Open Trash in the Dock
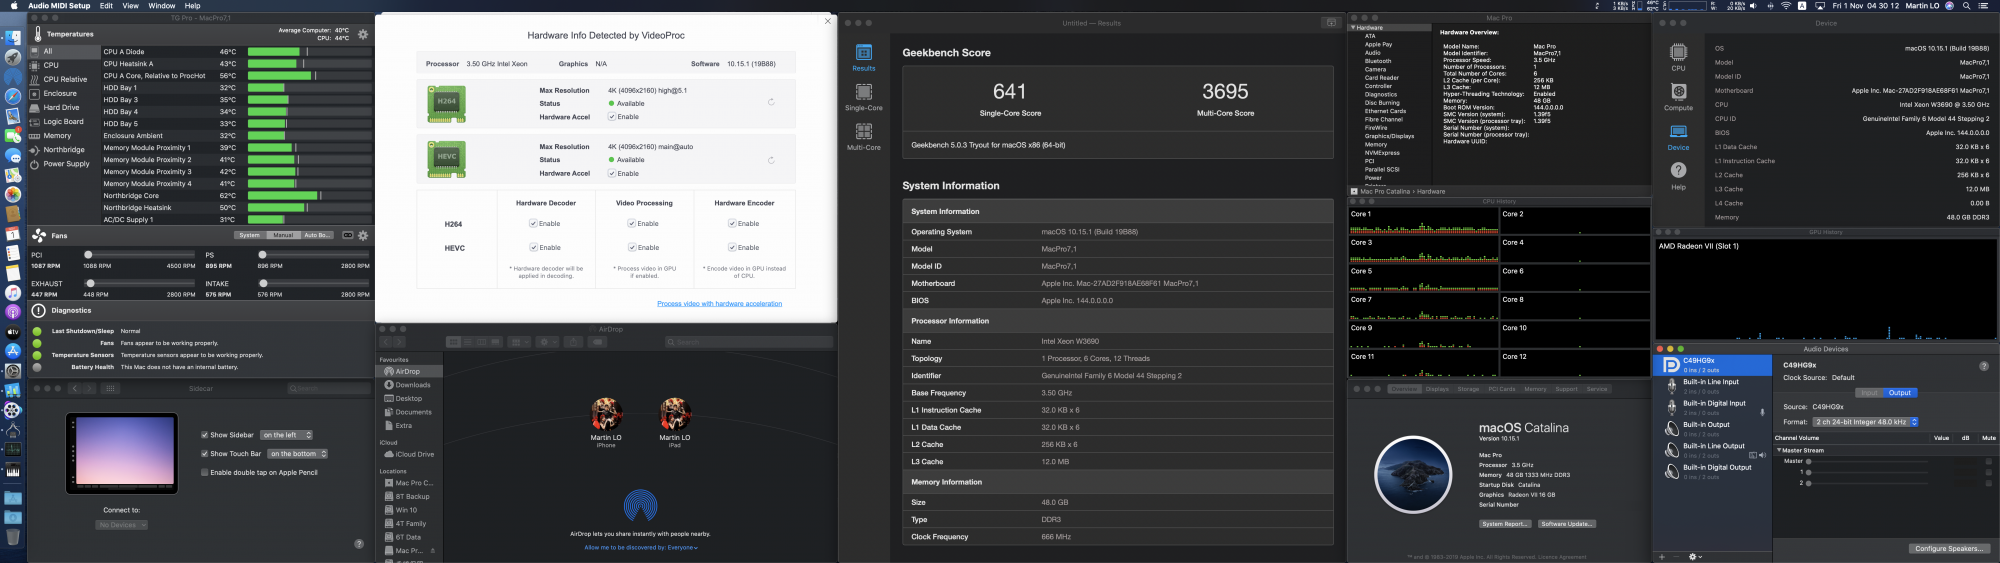 [x=13, y=537]
